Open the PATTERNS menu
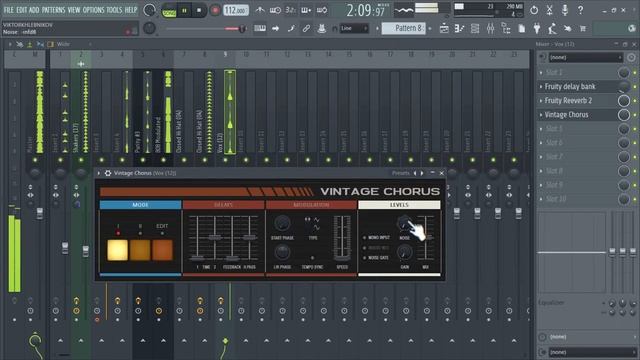This screenshot has width=640, height=360. click(x=53, y=10)
